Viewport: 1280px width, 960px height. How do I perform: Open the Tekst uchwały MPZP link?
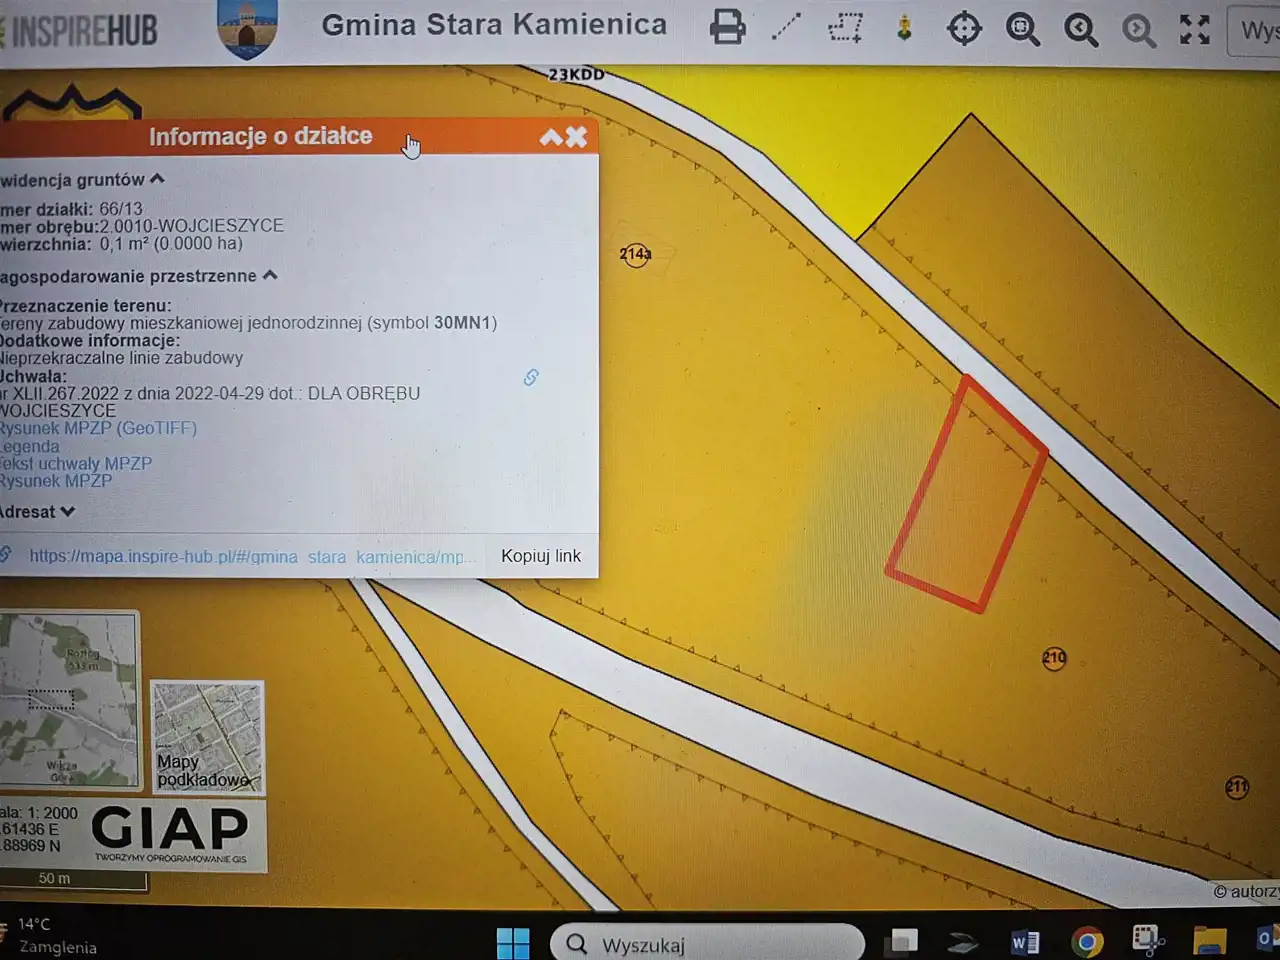tap(76, 464)
